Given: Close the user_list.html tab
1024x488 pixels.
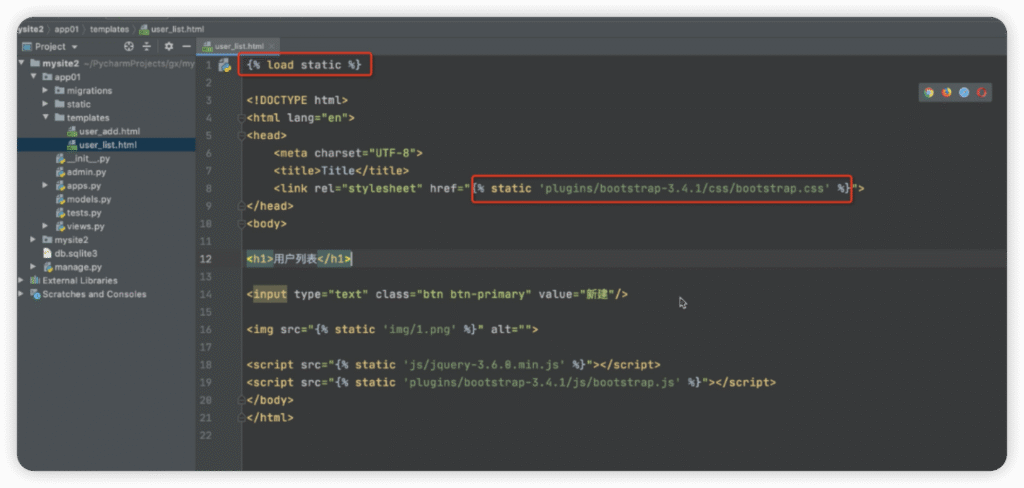Looking at the screenshot, I should coord(272,46).
